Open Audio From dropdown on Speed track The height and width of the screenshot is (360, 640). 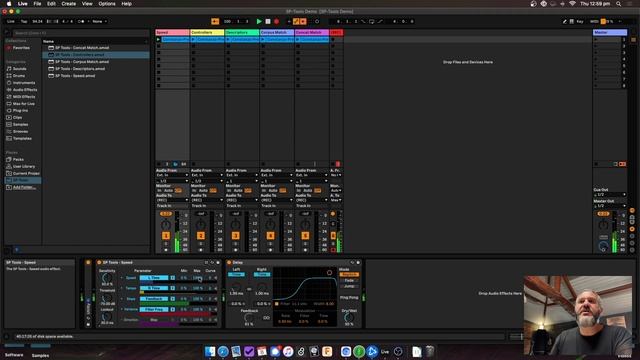tap(172, 175)
